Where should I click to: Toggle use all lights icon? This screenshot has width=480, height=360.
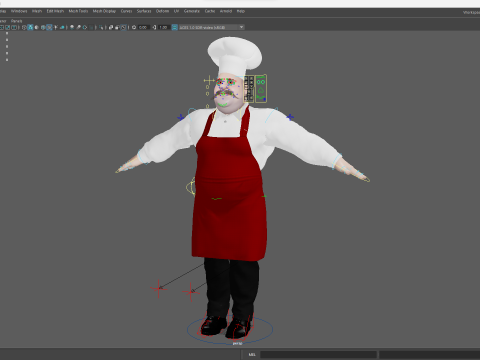(x=56, y=27)
